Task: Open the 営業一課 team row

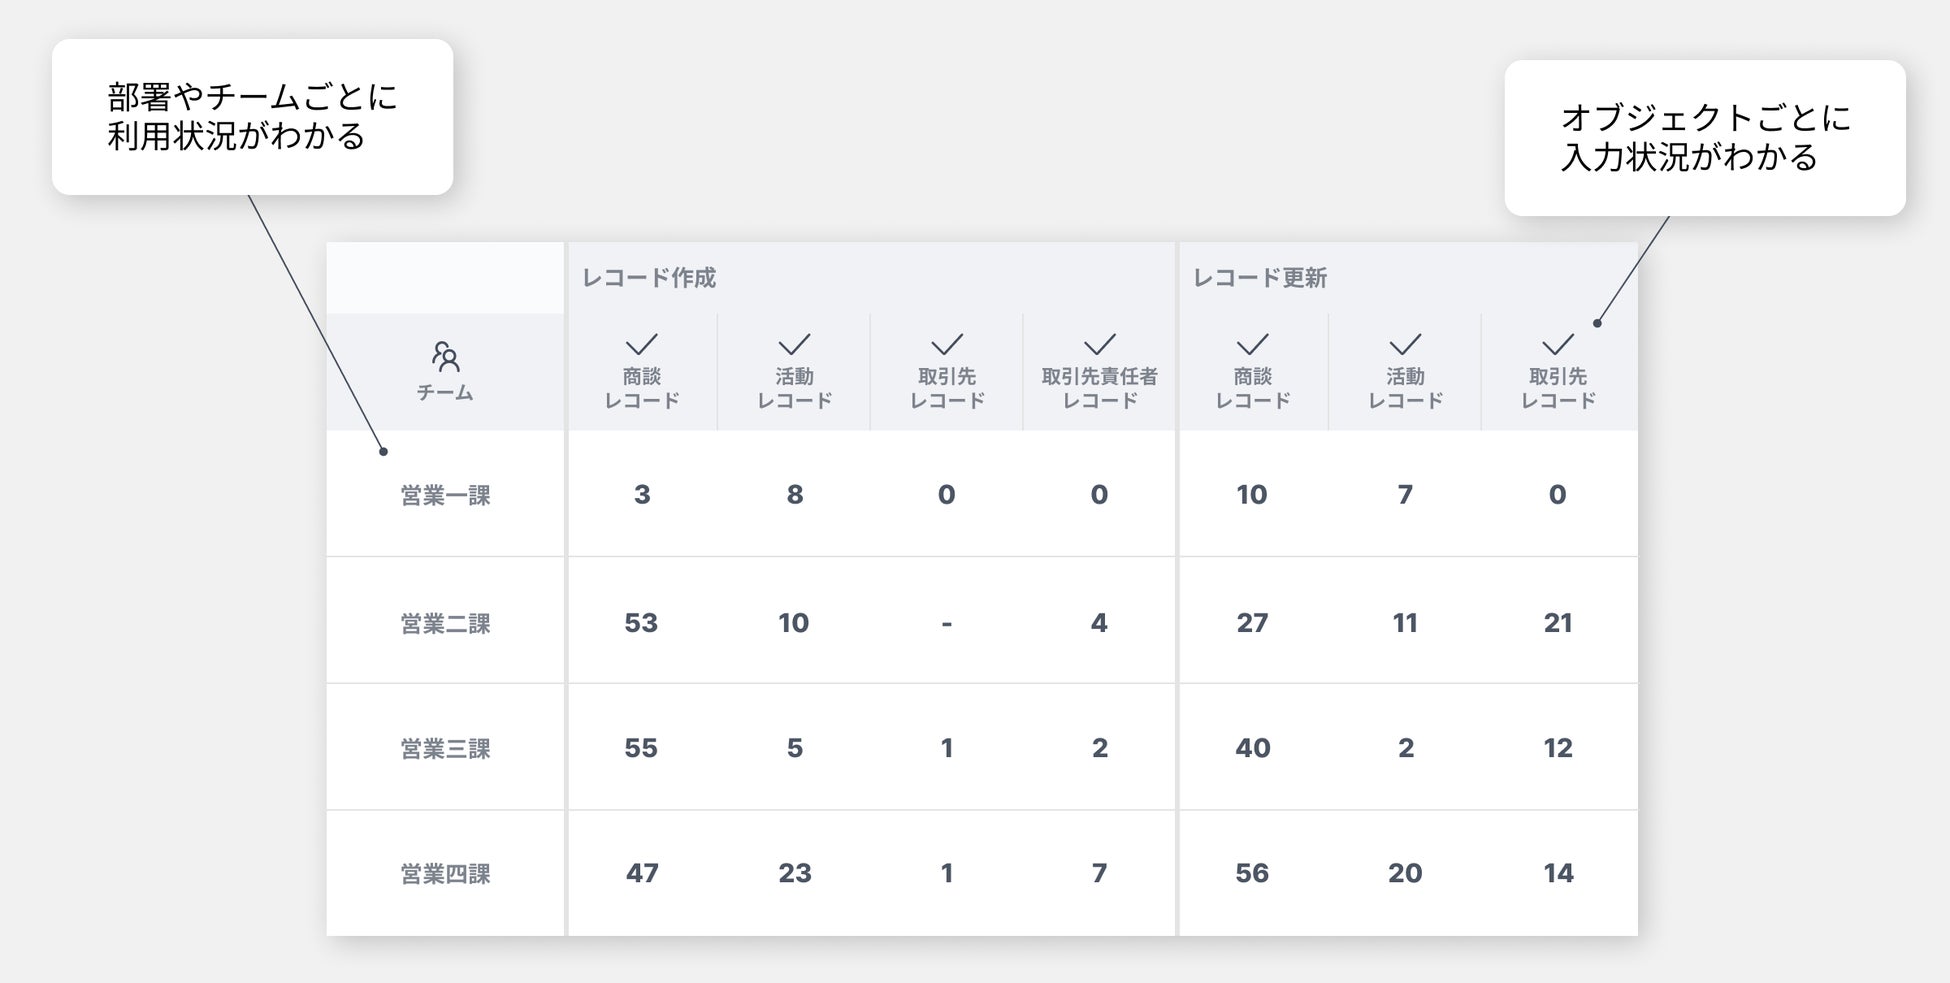Action: [x=445, y=496]
